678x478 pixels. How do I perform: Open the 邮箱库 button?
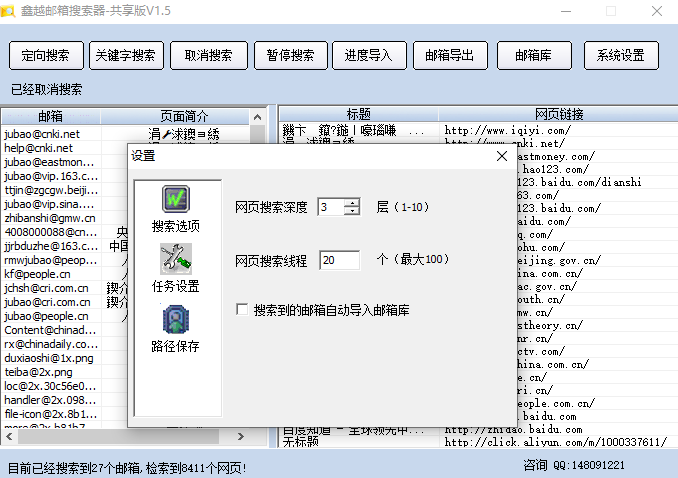coord(534,55)
